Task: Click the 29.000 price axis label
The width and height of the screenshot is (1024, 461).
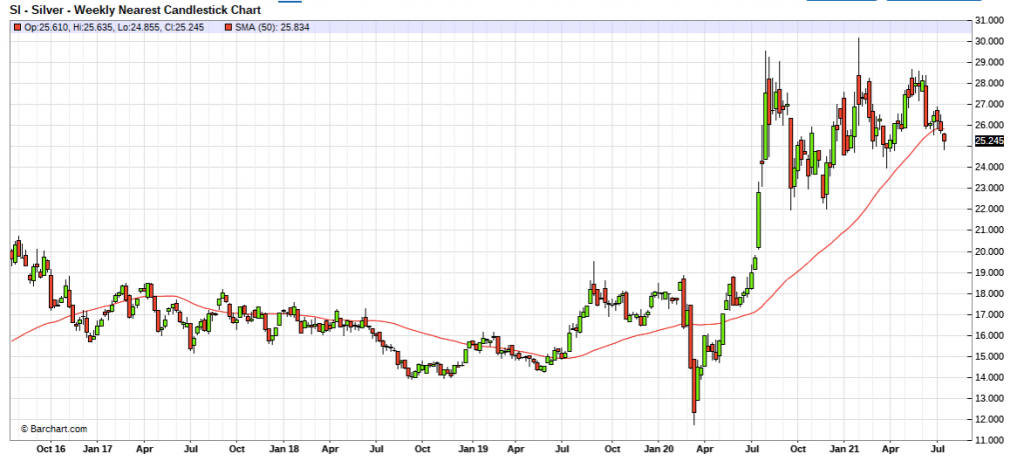Action: pos(990,62)
